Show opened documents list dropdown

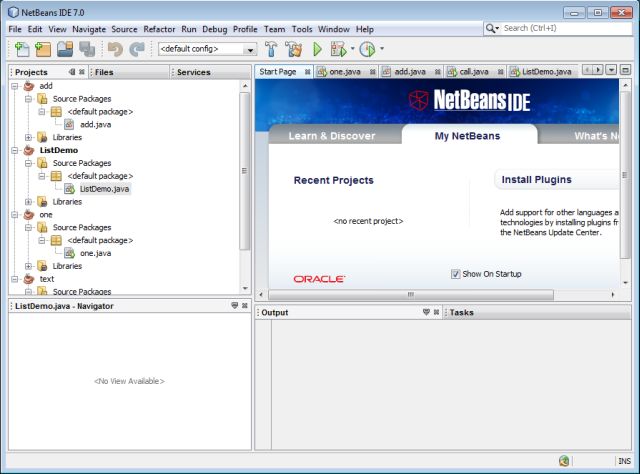(x=611, y=70)
